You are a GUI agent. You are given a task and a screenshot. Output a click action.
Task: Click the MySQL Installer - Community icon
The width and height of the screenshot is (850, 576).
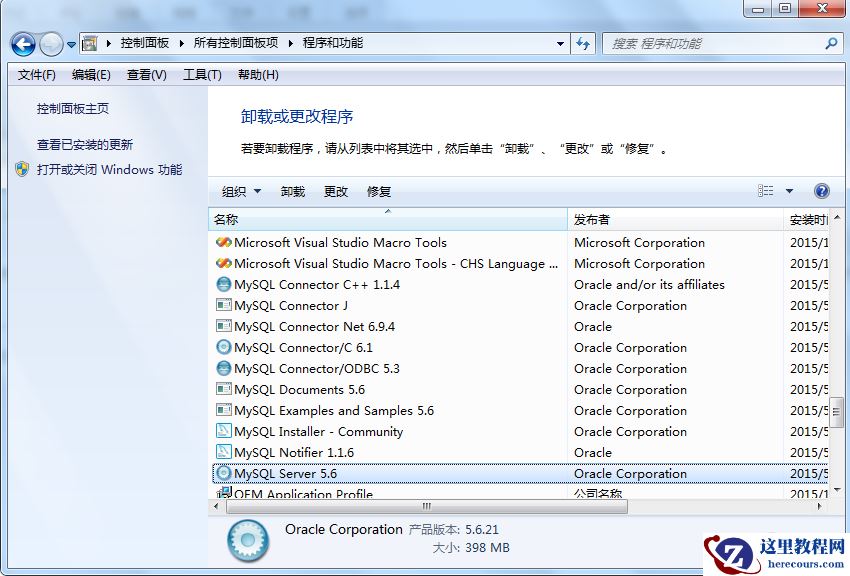pyautogui.click(x=223, y=431)
